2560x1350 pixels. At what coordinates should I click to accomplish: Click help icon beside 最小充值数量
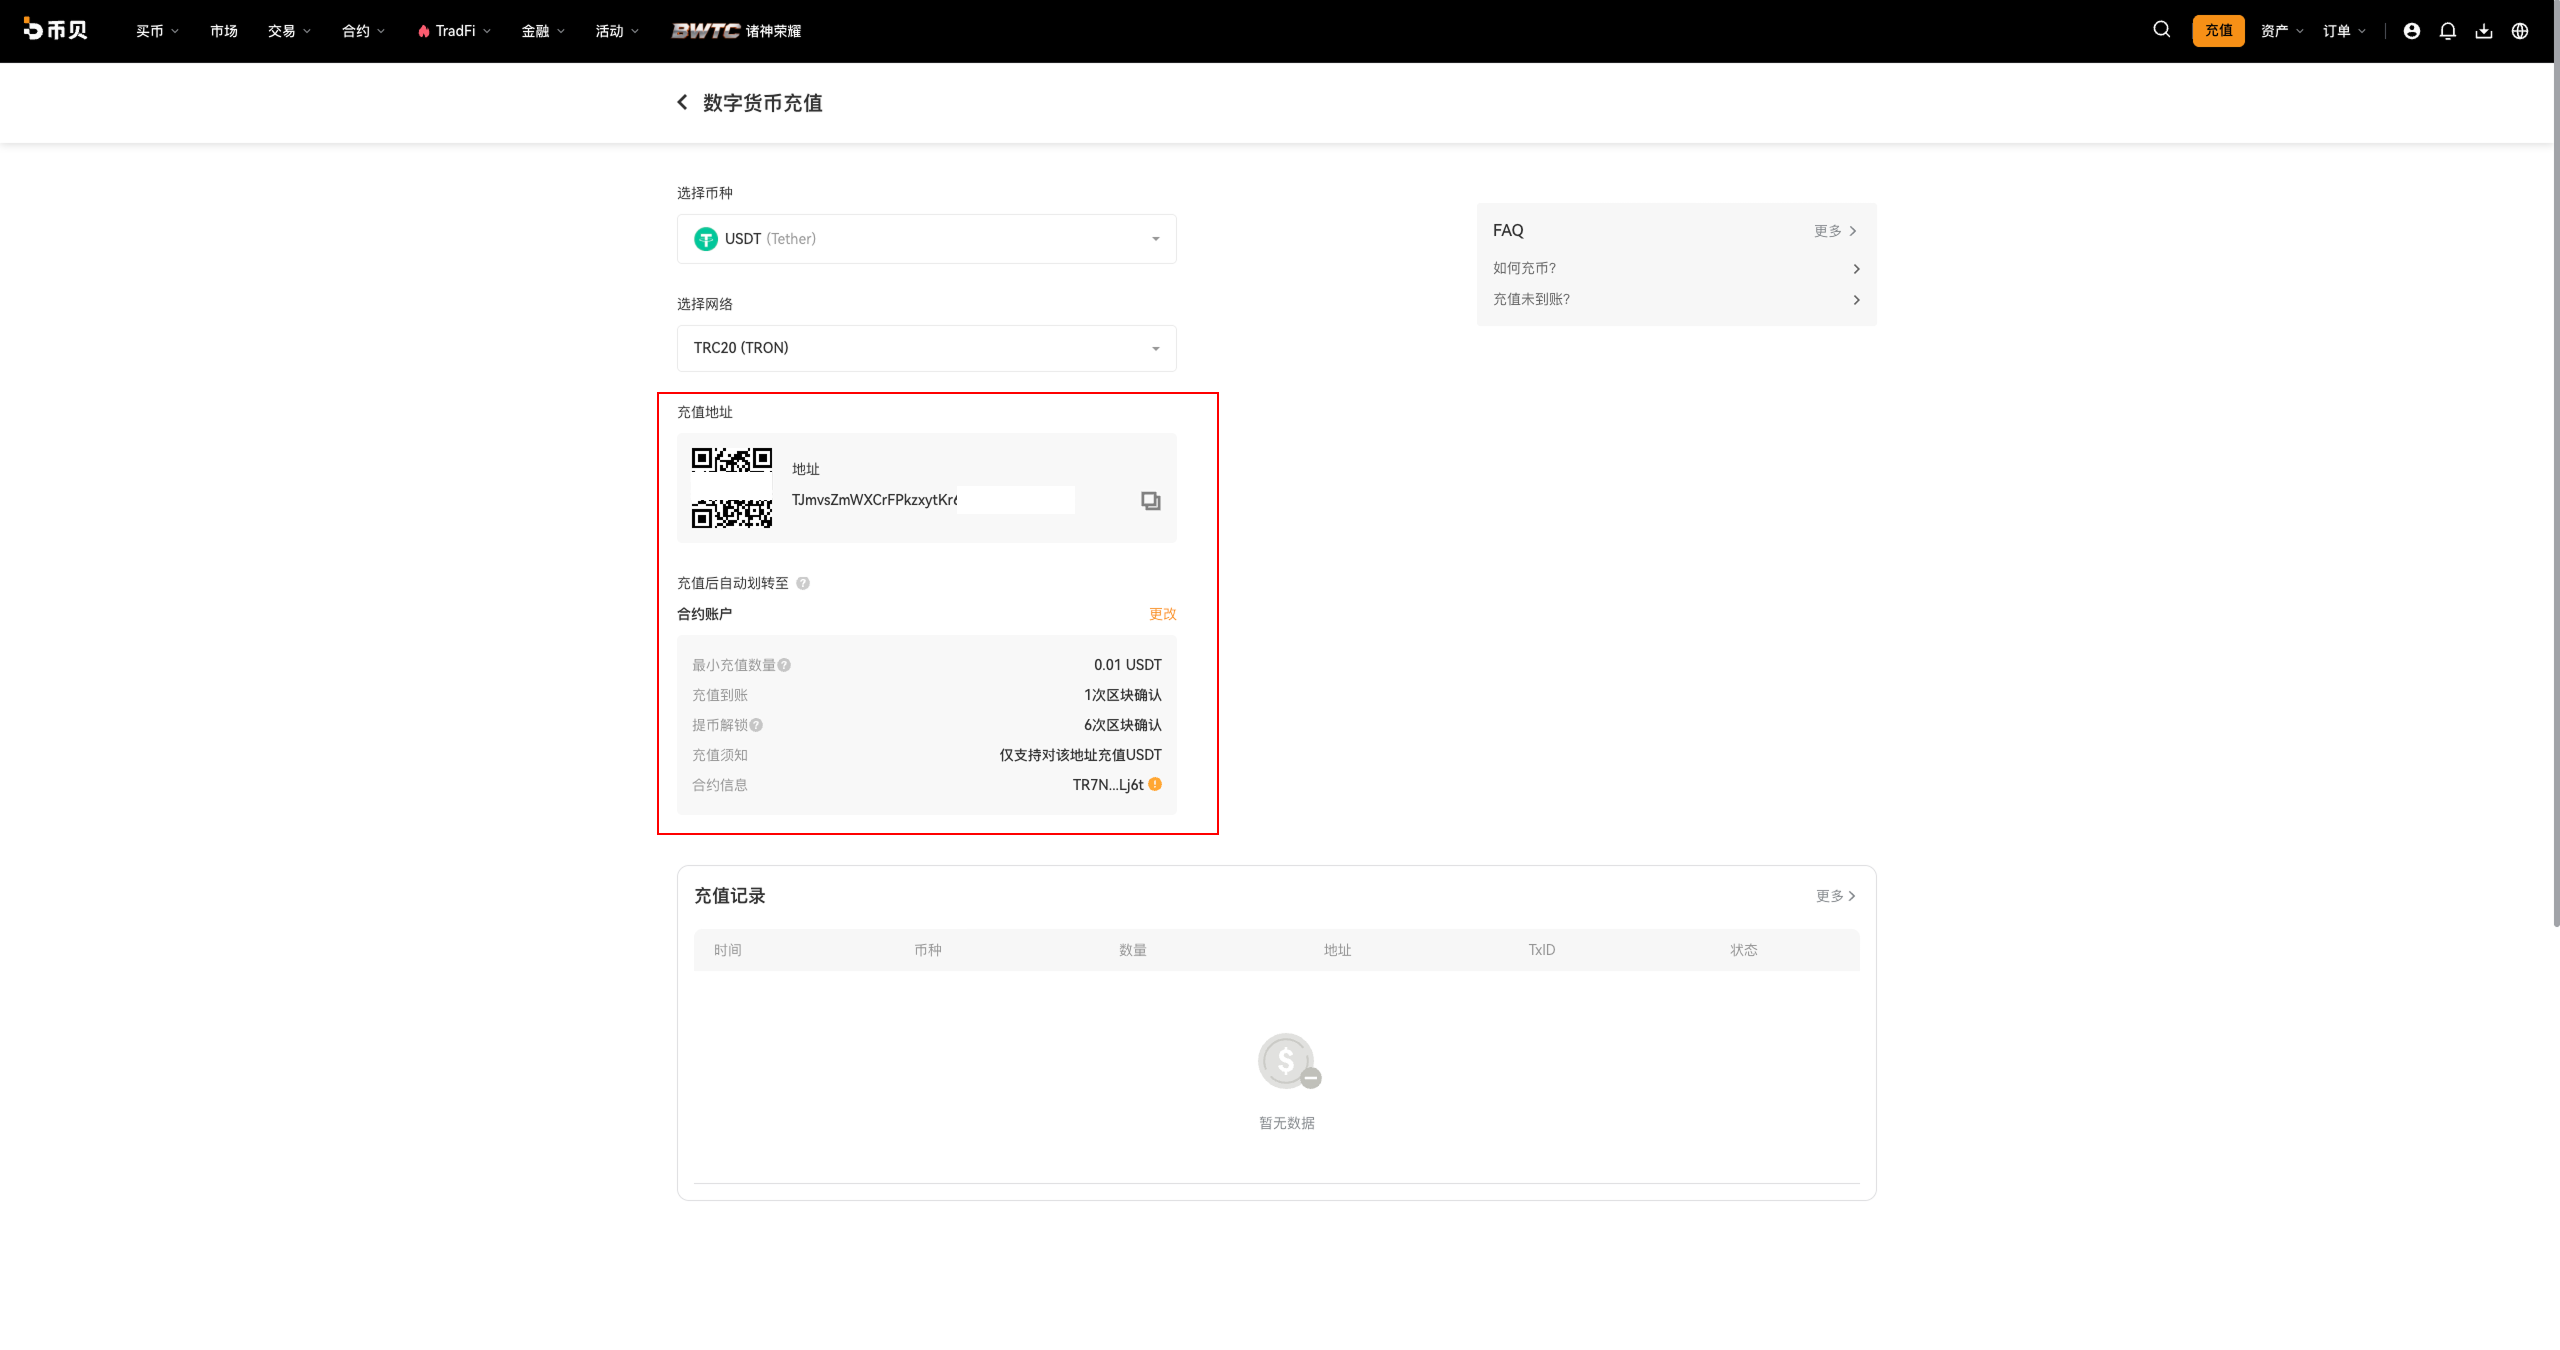(x=784, y=665)
